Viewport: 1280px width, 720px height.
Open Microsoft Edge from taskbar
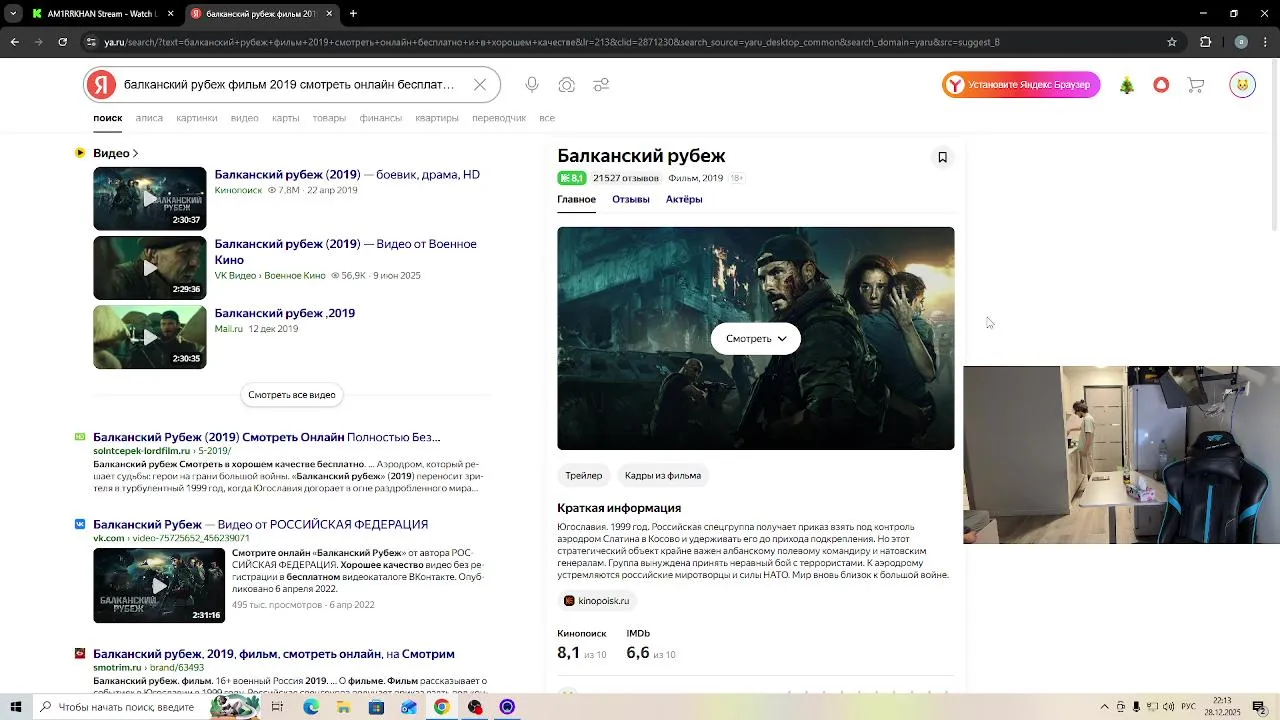(310, 707)
